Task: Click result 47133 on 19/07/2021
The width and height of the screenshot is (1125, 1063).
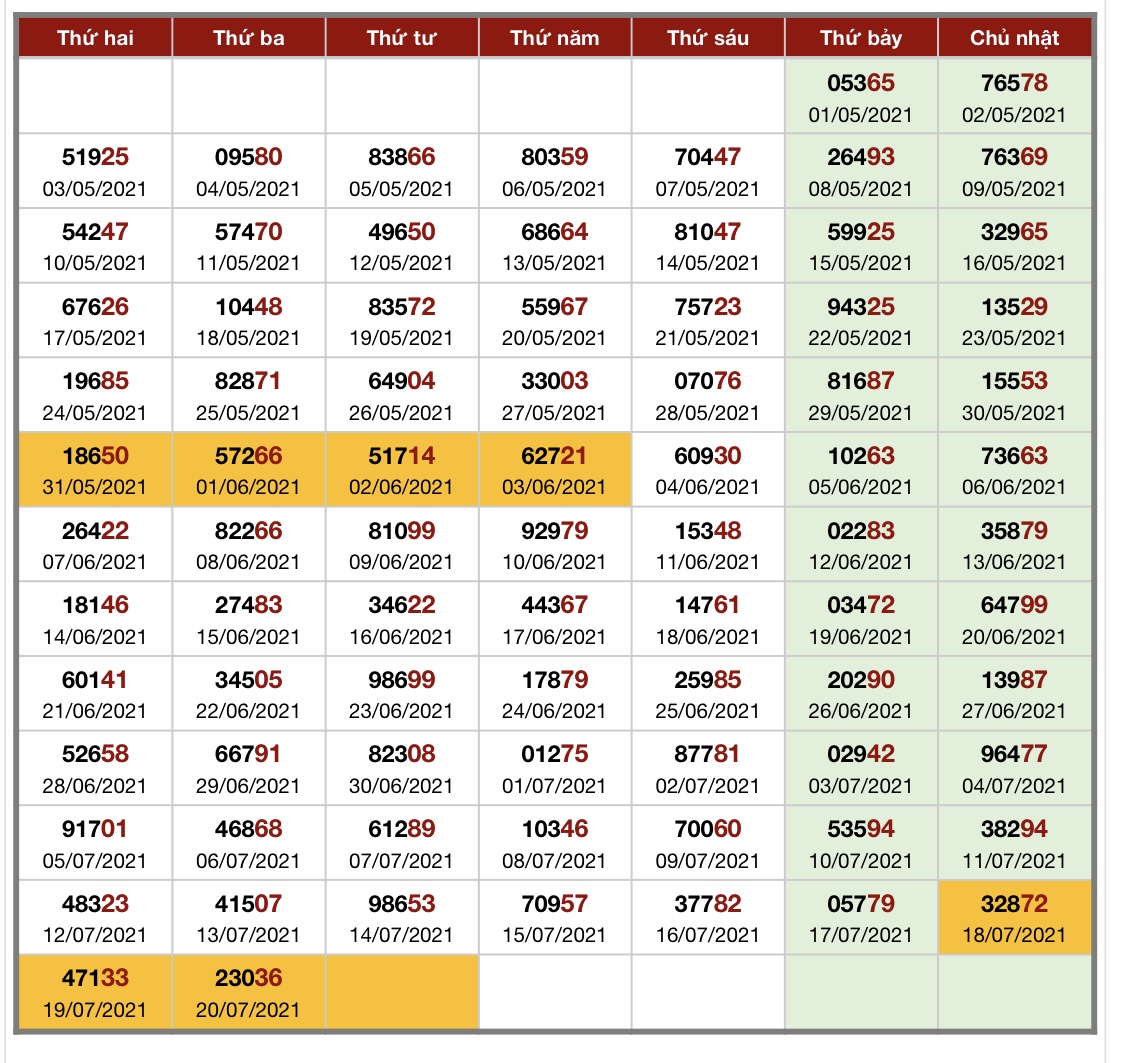Action: (95, 992)
